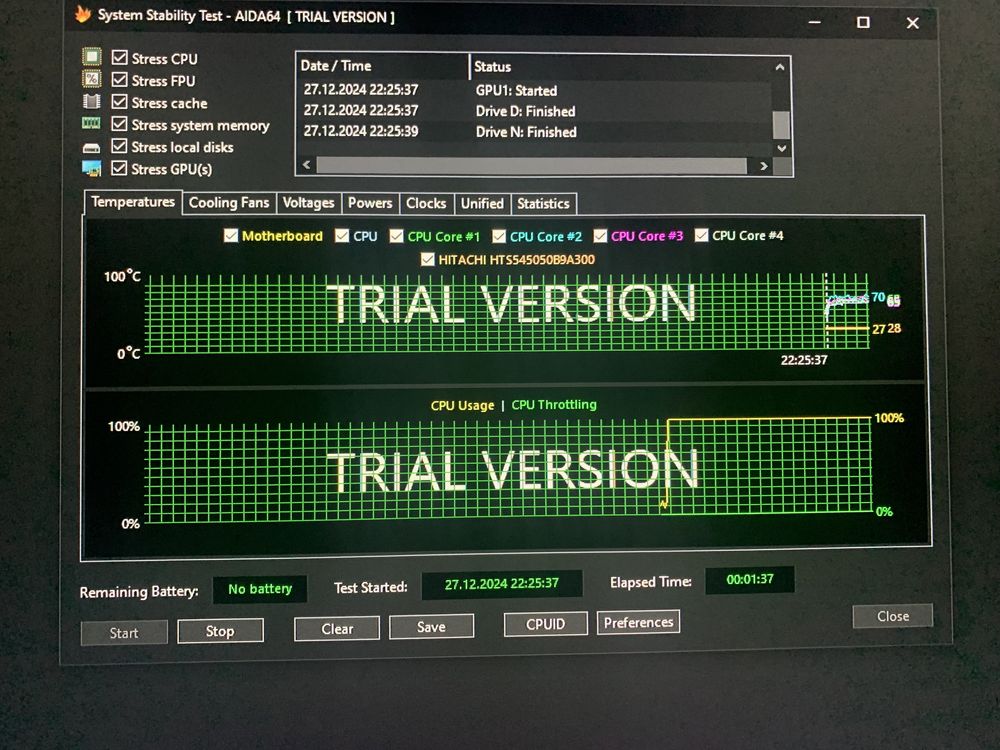Click the log scroll left arrow
1000x750 pixels.
click(x=307, y=165)
